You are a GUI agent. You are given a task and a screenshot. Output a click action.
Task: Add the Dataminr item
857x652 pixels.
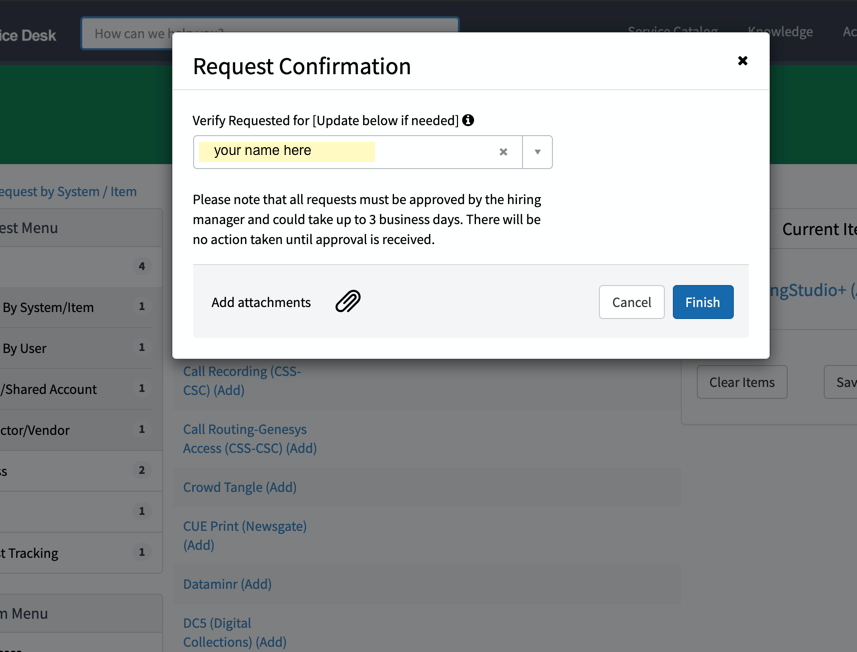[227, 584]
